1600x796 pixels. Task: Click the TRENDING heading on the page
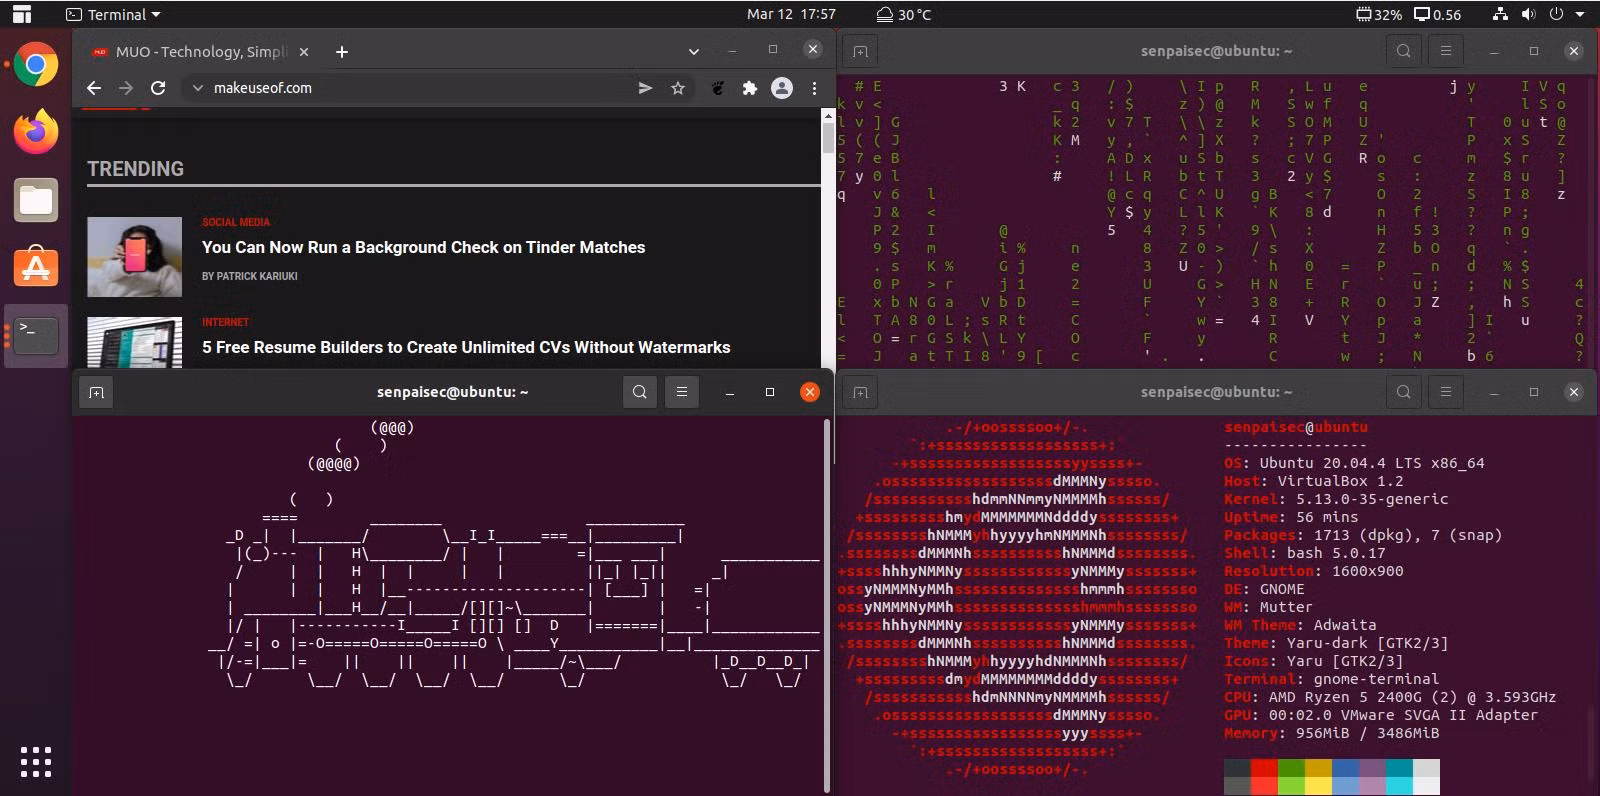[135, 169]
